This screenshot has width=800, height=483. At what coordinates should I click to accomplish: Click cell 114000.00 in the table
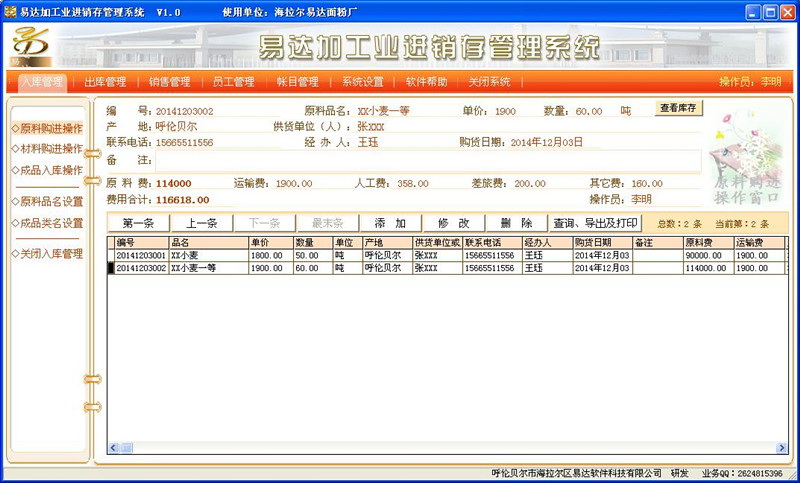tap(708, 268)
